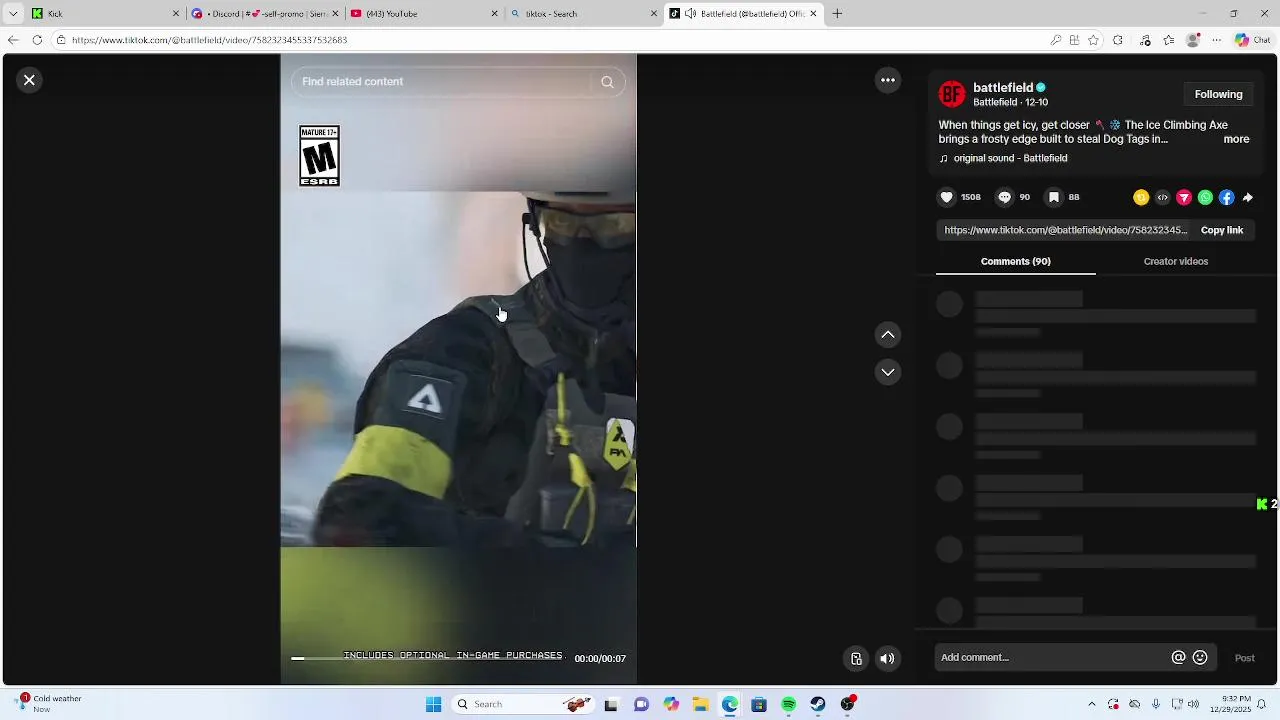Screen dimensions: 1280x720
Task: Open more share options arrow
Action: (x=1248, y=198)
